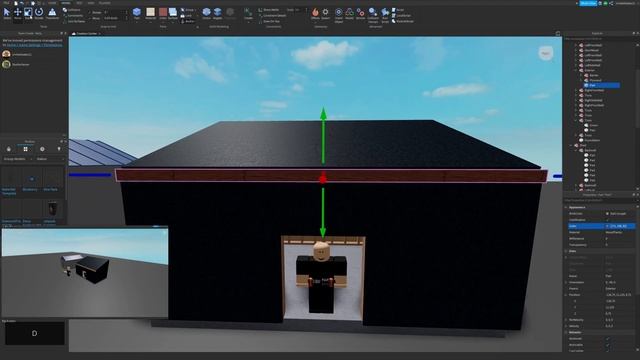This screenshot has width=640, height=360.
Task: Open the Material picker
Action: coord(150,13)
